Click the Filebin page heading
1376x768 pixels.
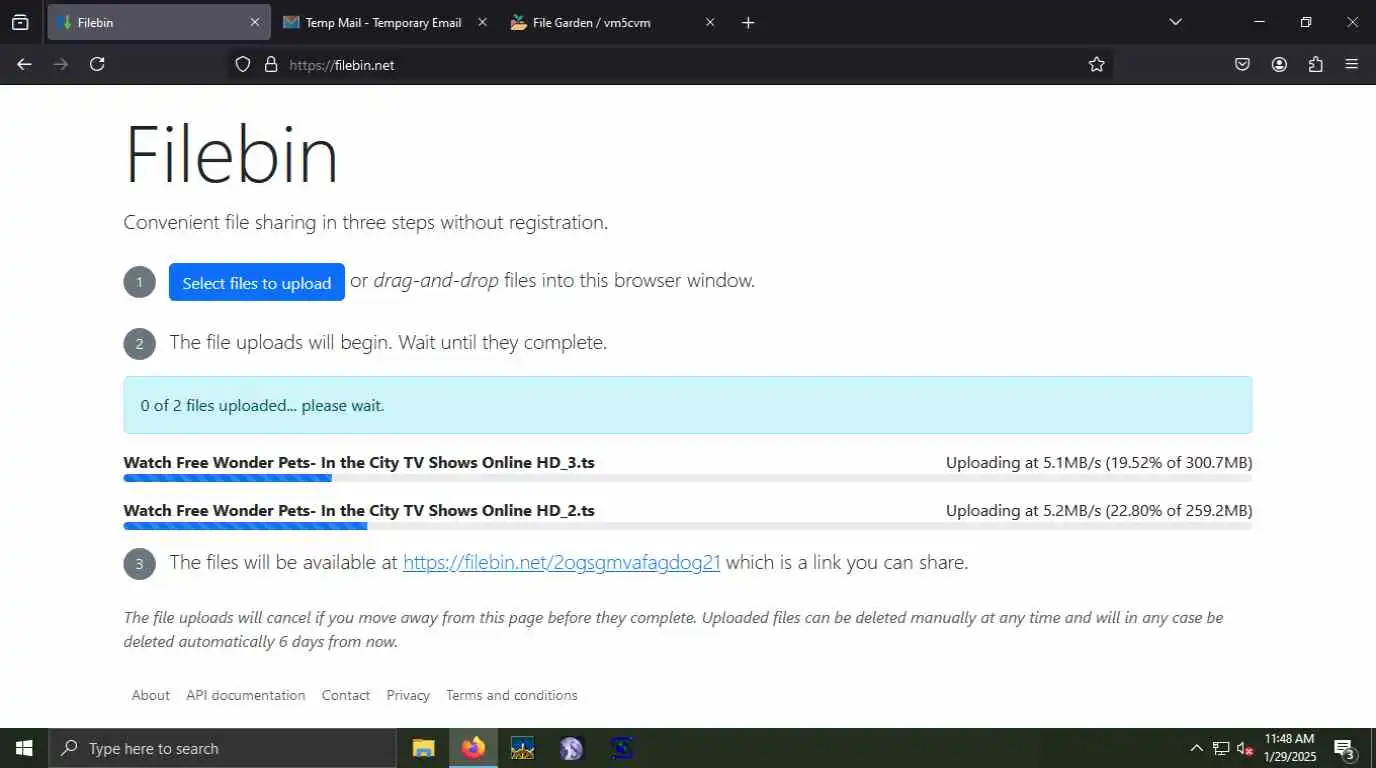pos(231,155)
